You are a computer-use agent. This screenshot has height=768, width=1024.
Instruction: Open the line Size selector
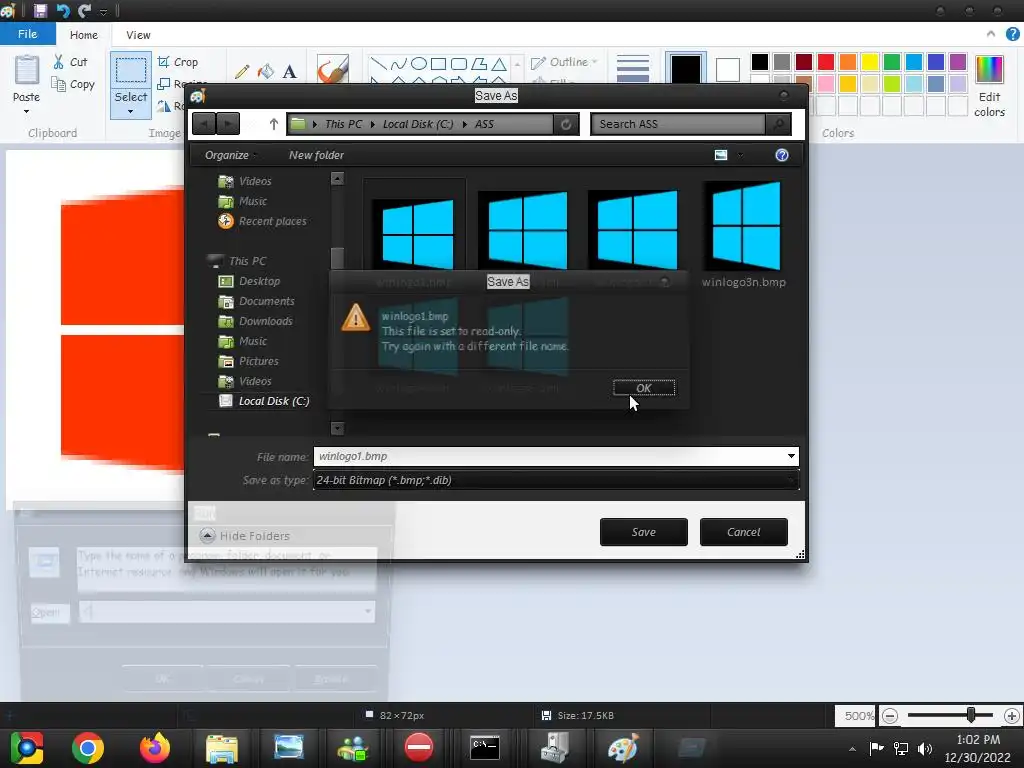(x=633, y=69)
